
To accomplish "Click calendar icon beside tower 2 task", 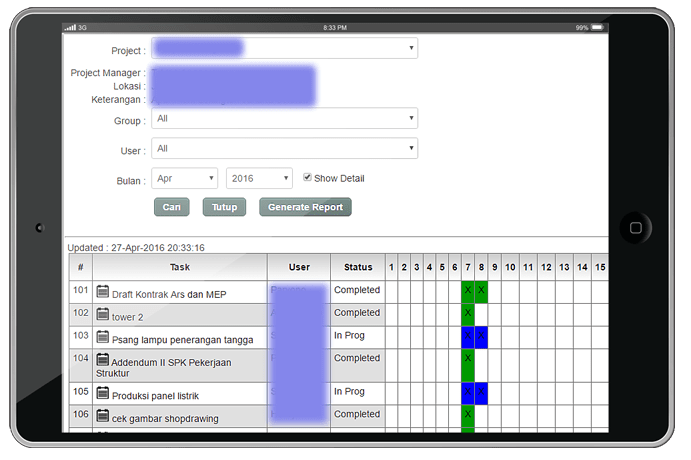I will 103,314.
